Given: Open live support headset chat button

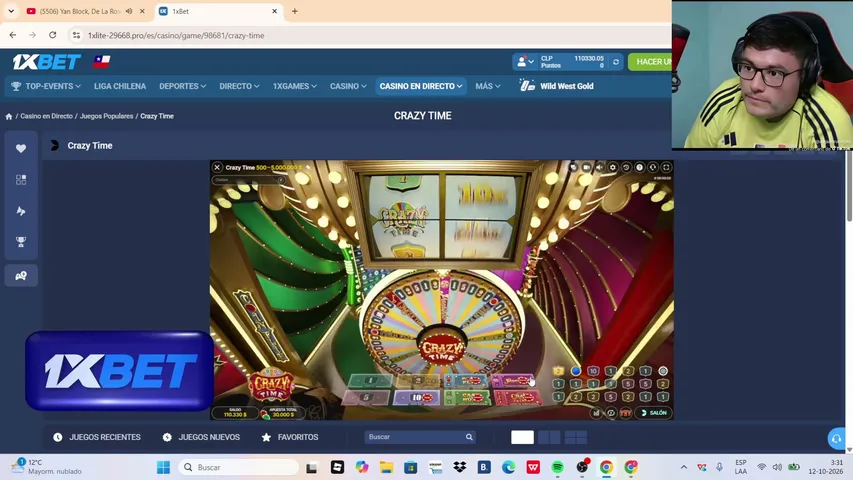Looking at the screenshot, I should [x=836, y=438].
